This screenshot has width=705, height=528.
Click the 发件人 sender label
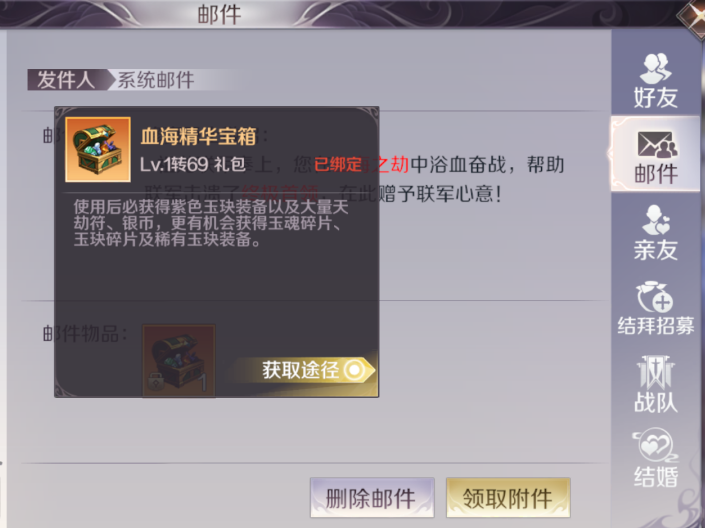pos(66,80)
